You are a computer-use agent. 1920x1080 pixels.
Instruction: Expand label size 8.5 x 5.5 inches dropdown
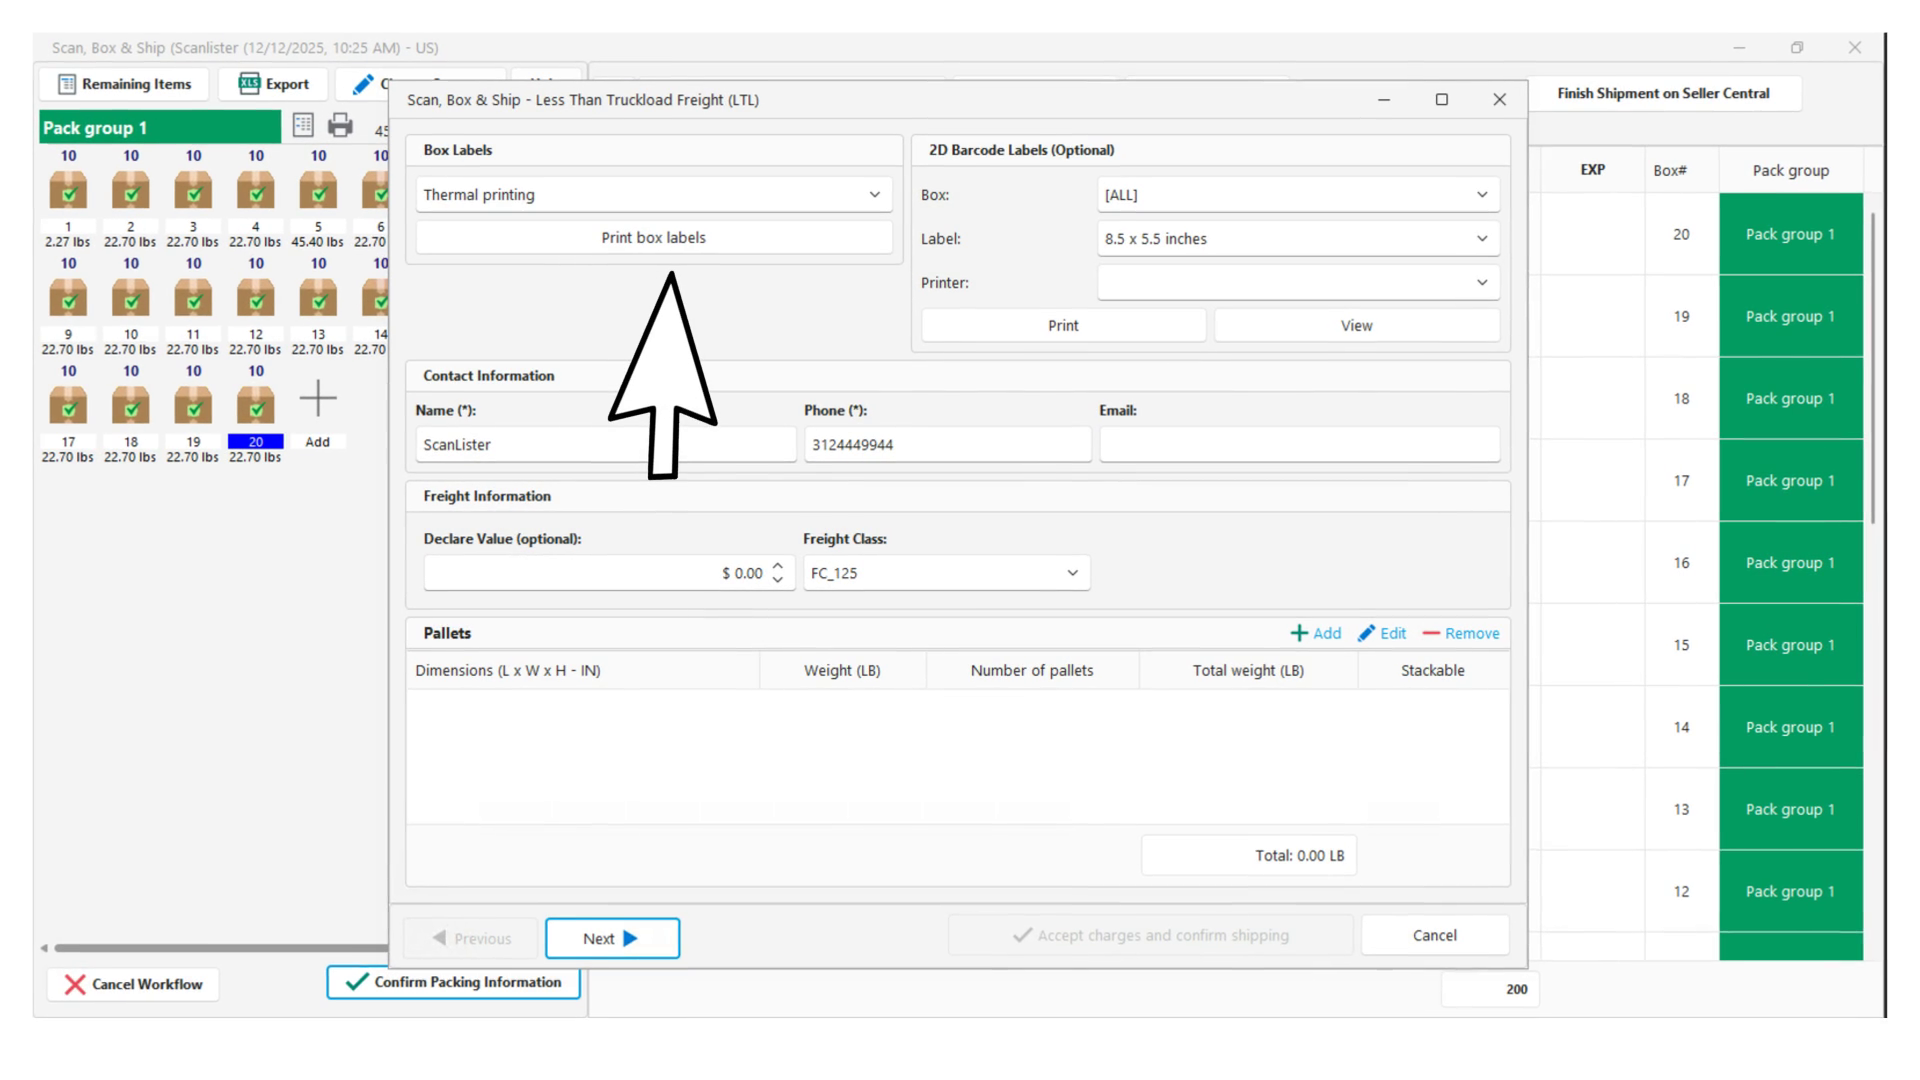1297,239
